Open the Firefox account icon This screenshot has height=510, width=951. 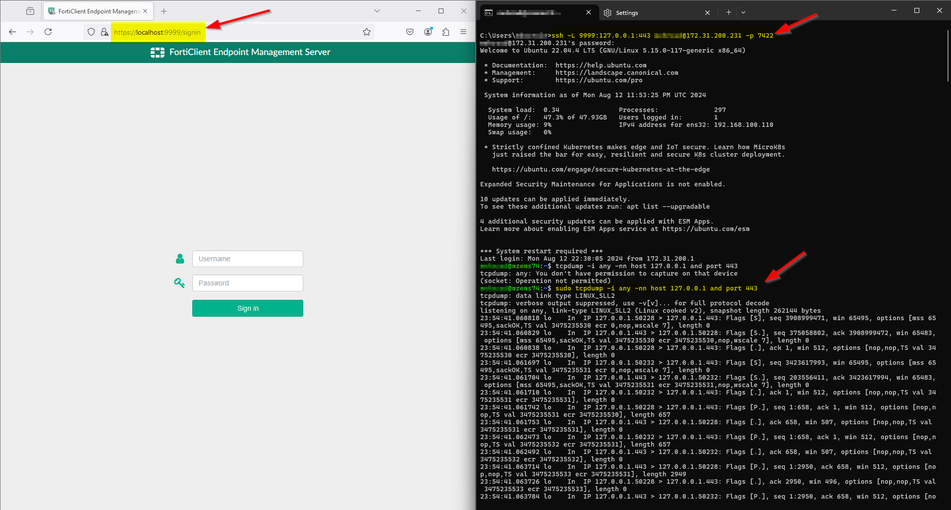click(428, 32)
